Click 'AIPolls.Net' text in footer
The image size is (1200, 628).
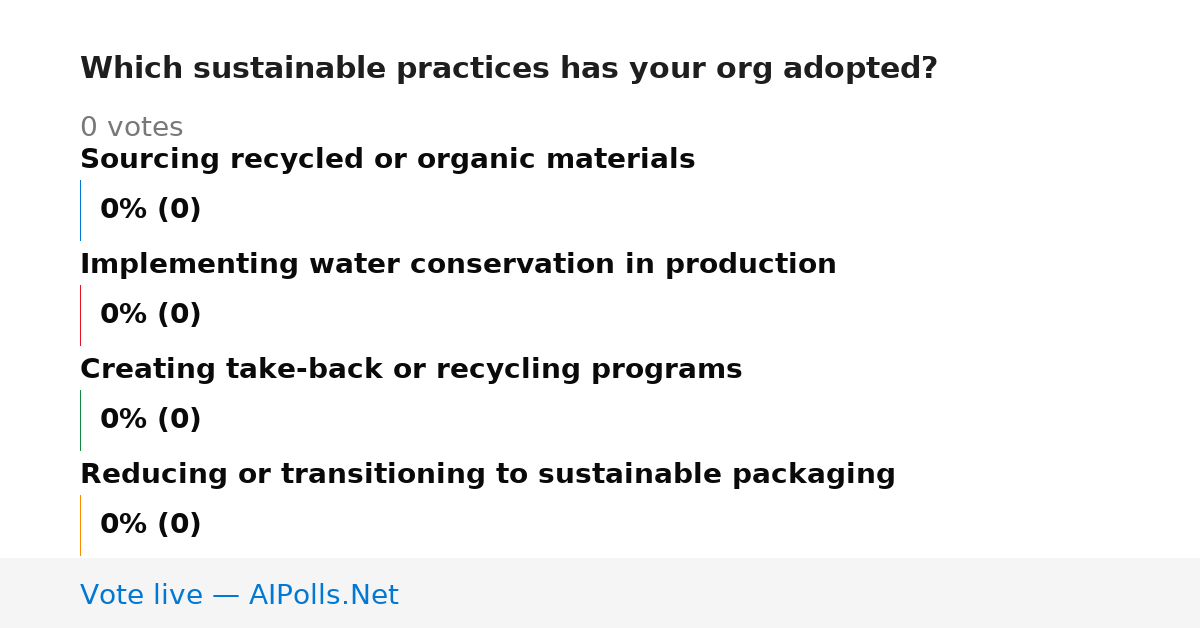(x=323, y=596)
